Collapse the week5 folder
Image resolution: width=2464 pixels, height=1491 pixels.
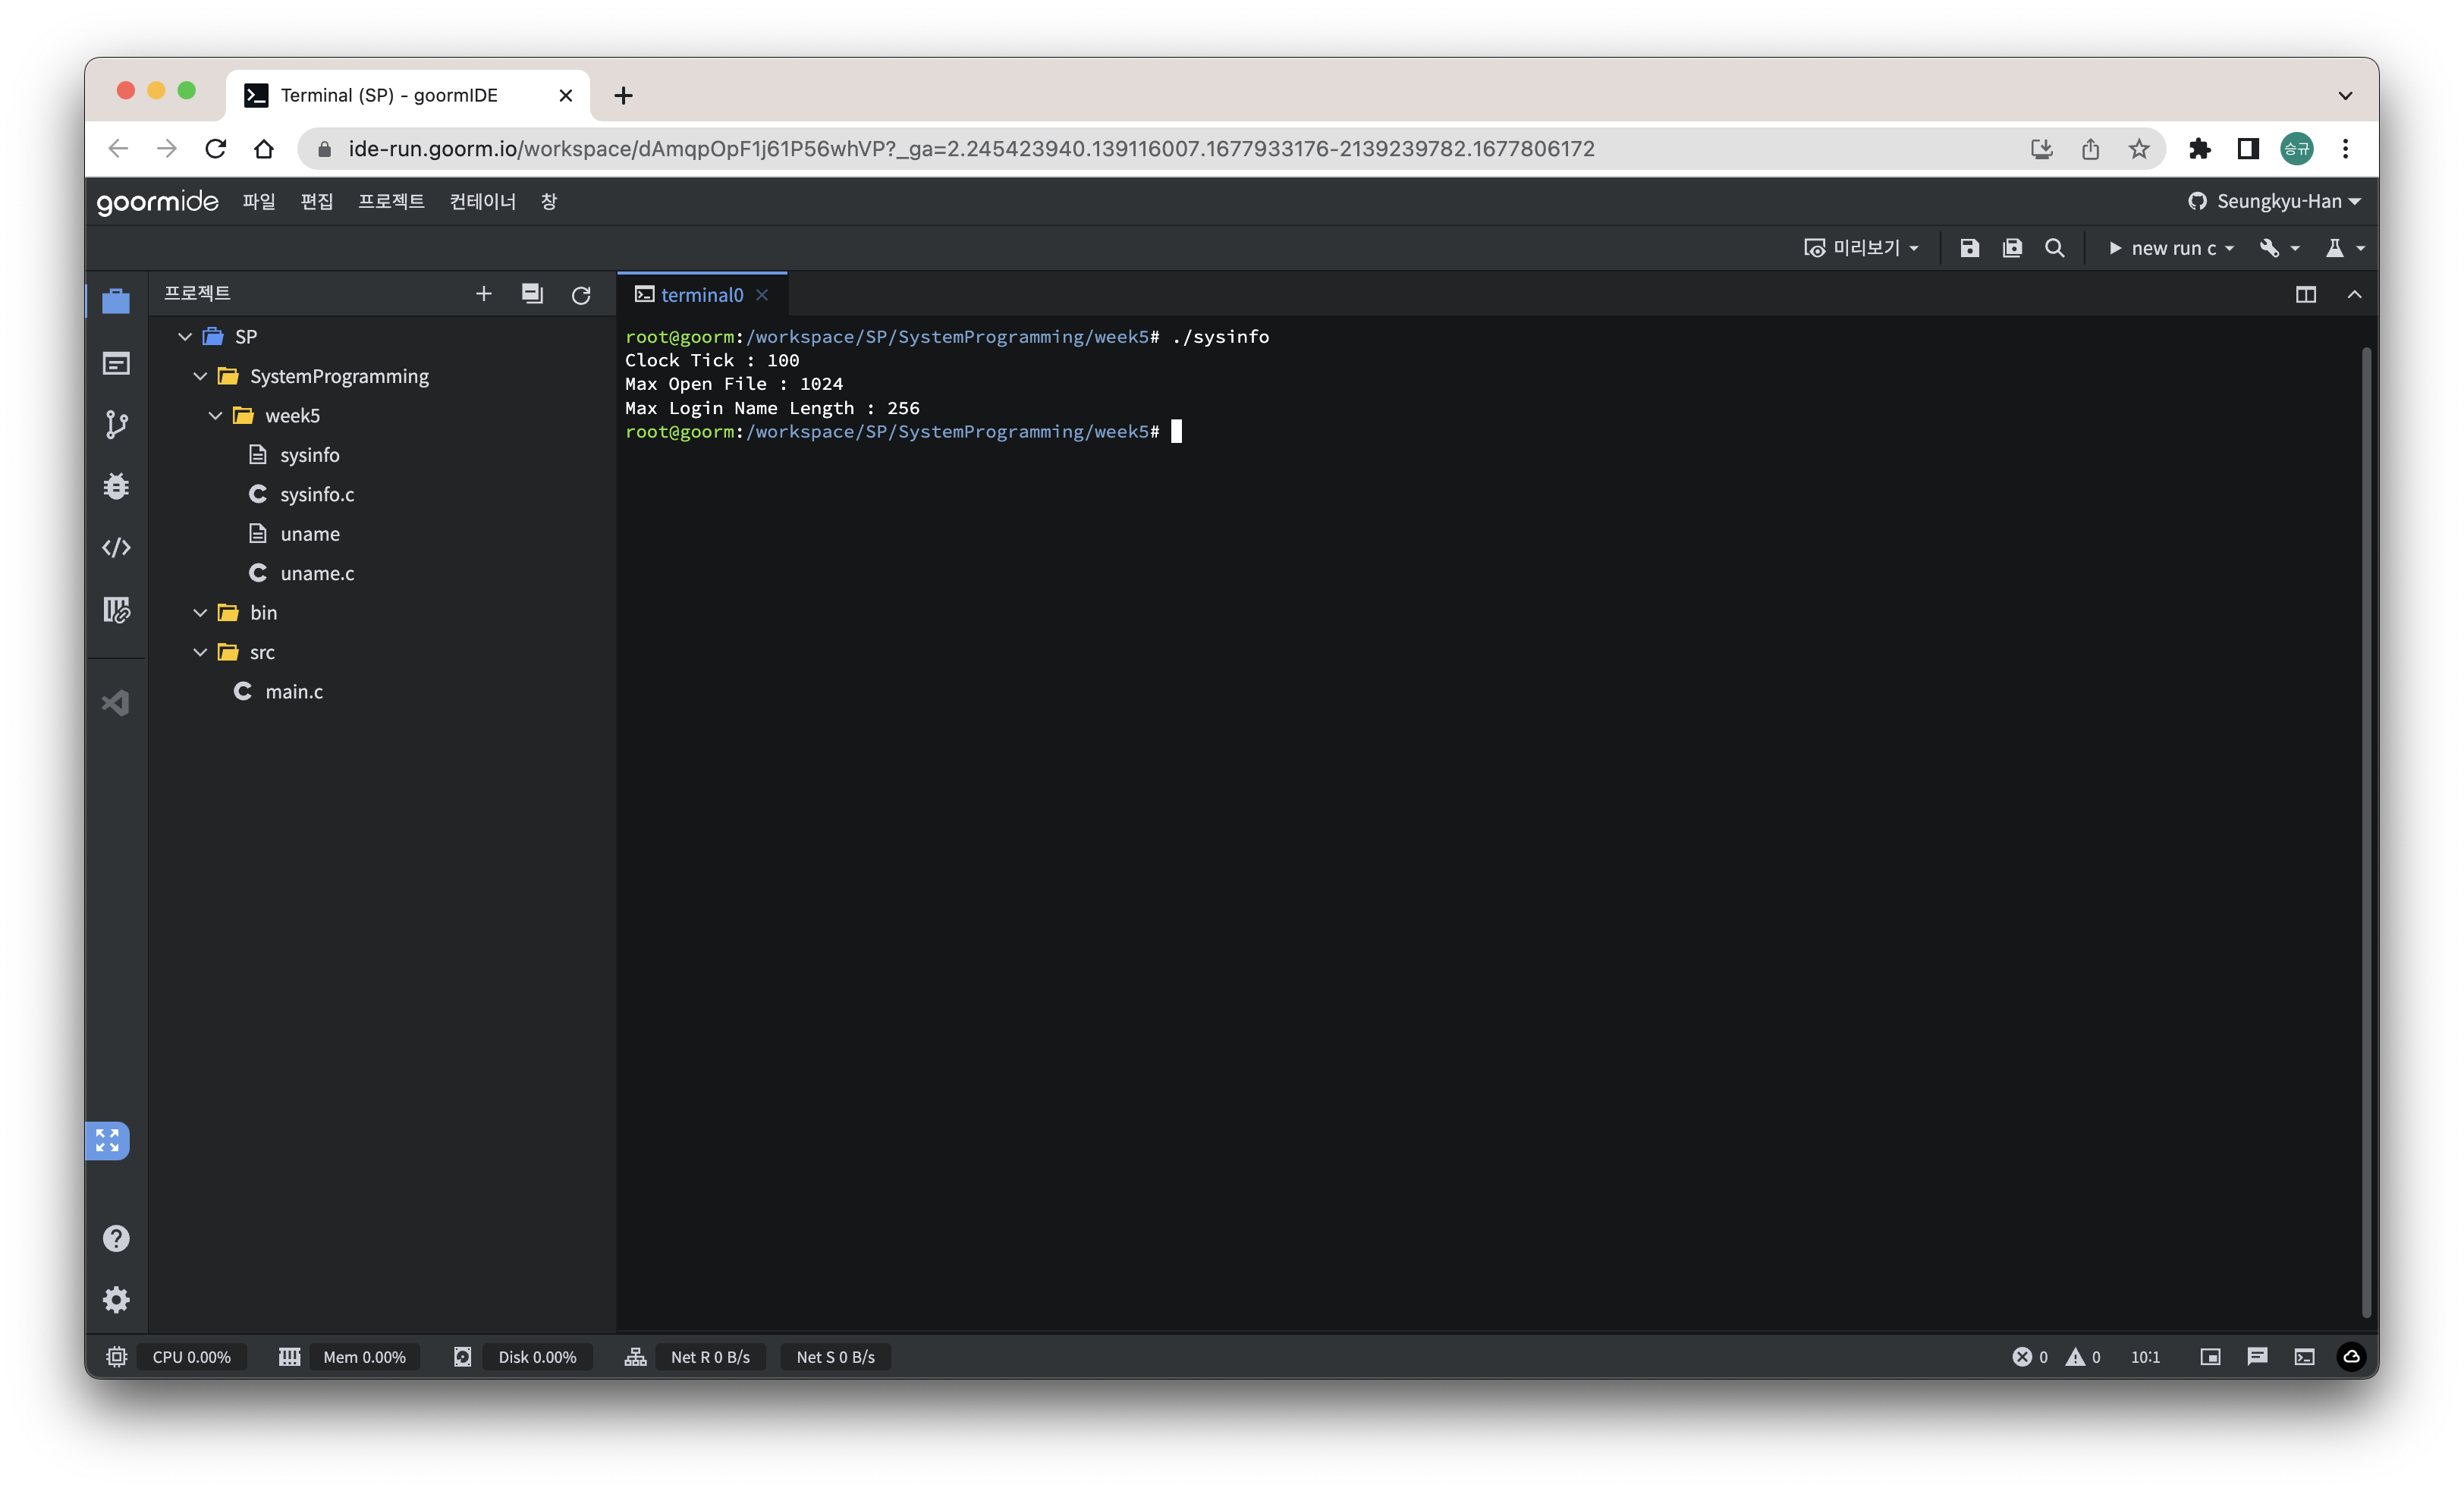click(x=215, y=416)
